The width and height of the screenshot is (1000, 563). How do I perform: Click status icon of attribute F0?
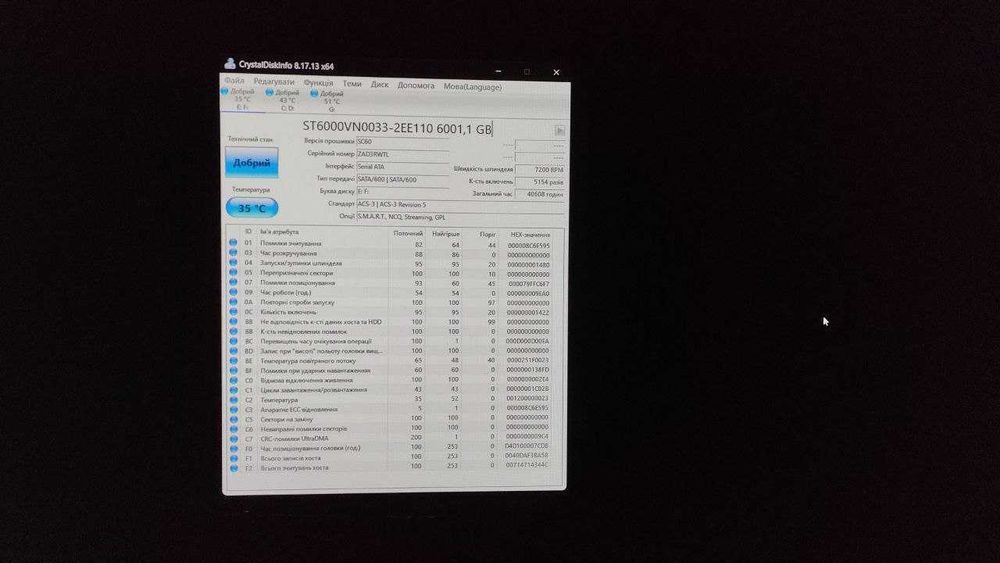click(x=233, y=449)
